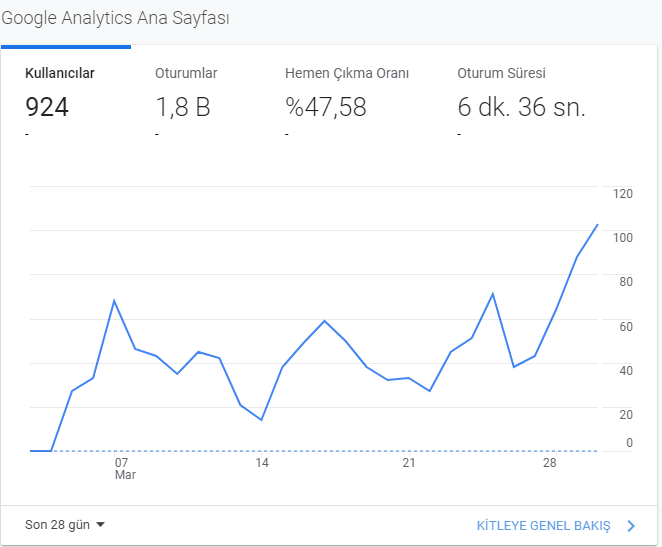Click the 120 y-axis label
Image resolution: width=662 pixels, height=547 pixels.
point(623,194)
